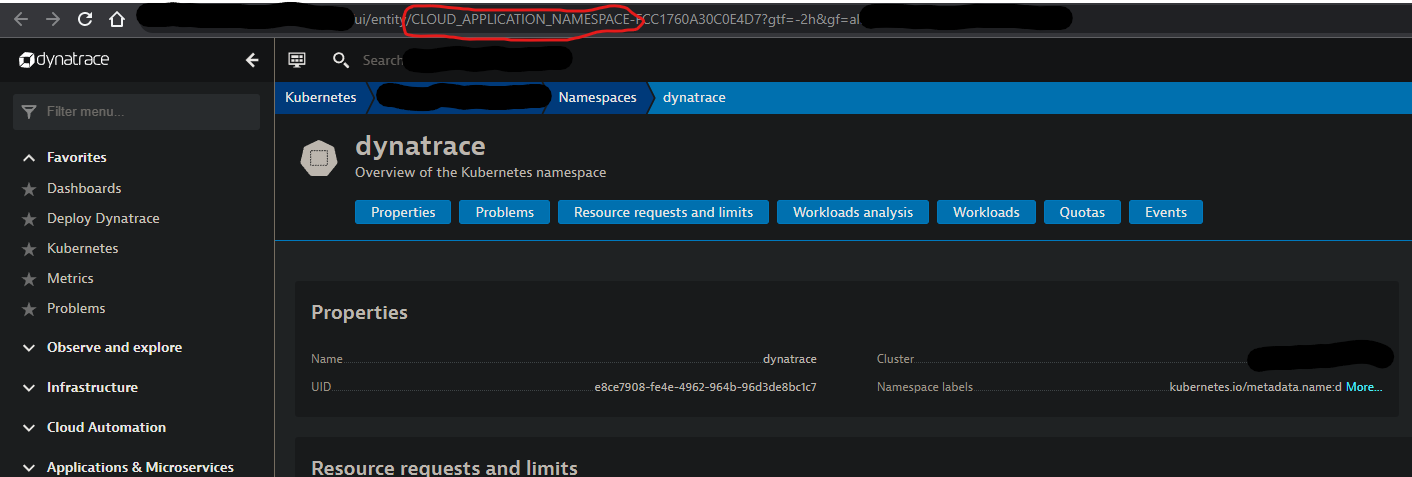Click the search magnifier icon
Image resolution: width=1412 pixels, height=477 pixels.
(341, 60)
